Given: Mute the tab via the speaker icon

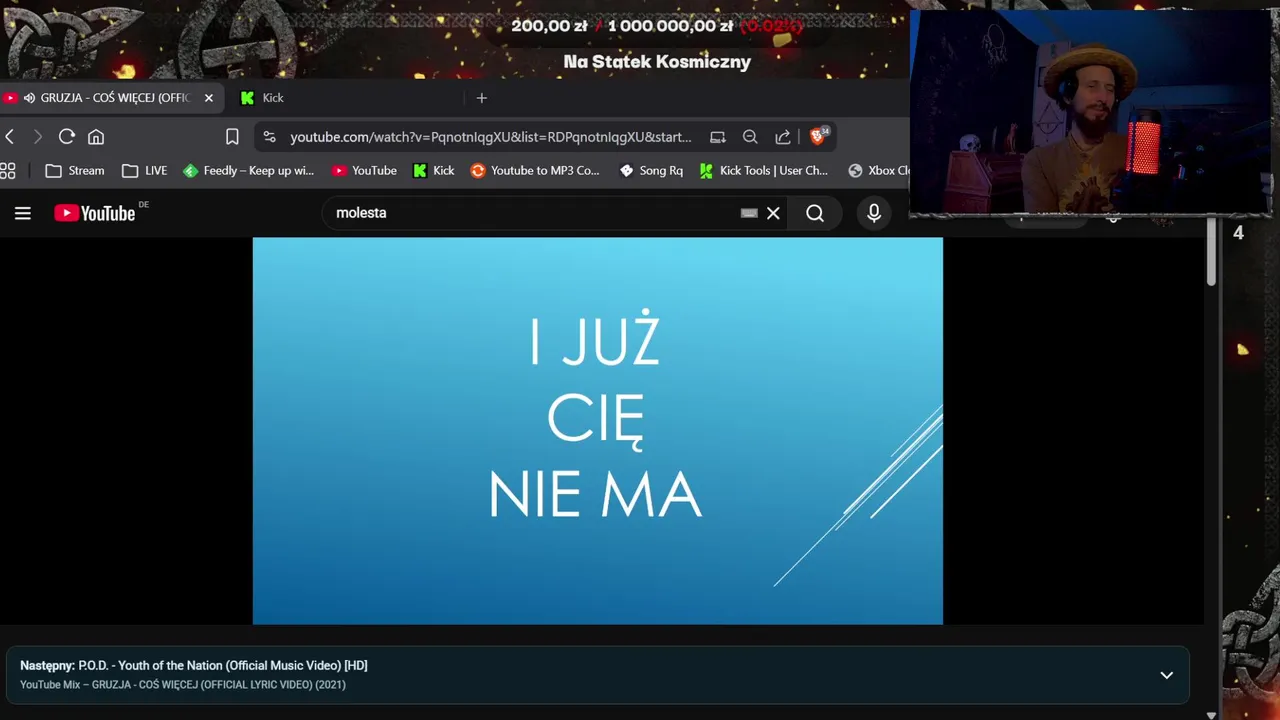Looking at the screenshot, I should point(29,98).
